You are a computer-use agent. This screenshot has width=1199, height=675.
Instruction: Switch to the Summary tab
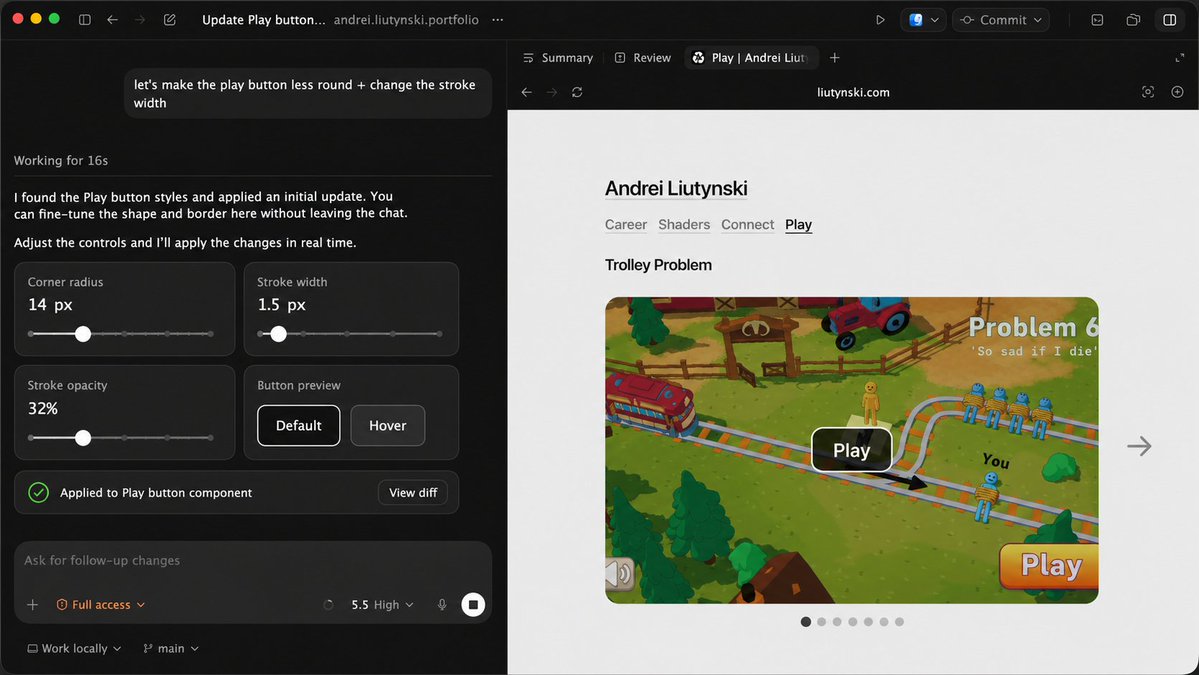pyautogui.click(x=558, y=57)
